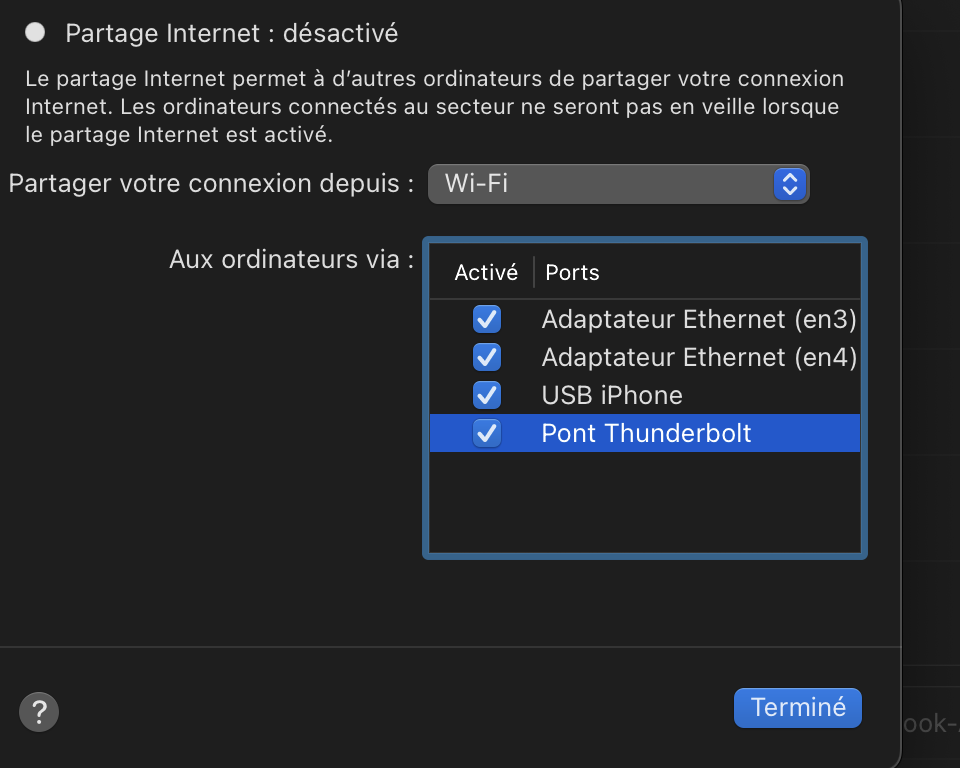Image resolution: width=960 pixels, height=768 pixels.
Task: Open the Wi-Fi connection source dropdown
Action: point(617,184)
